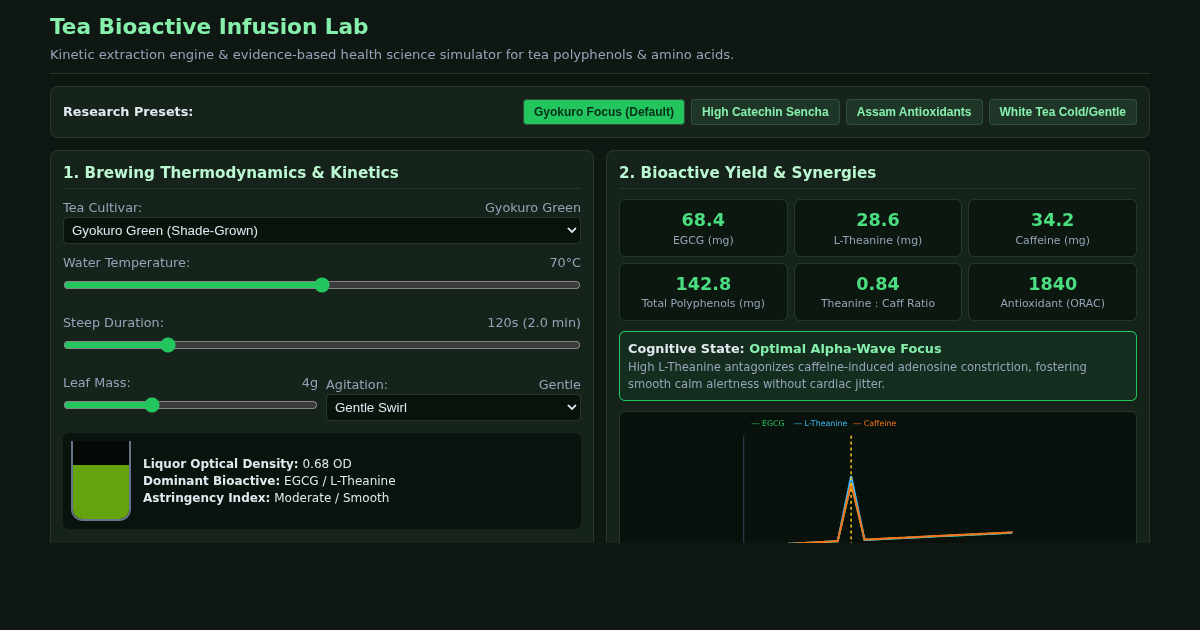Load the White Tea Cold/Gentle preset
The height and width of the screenshot is (630, 1200).
1063,112
